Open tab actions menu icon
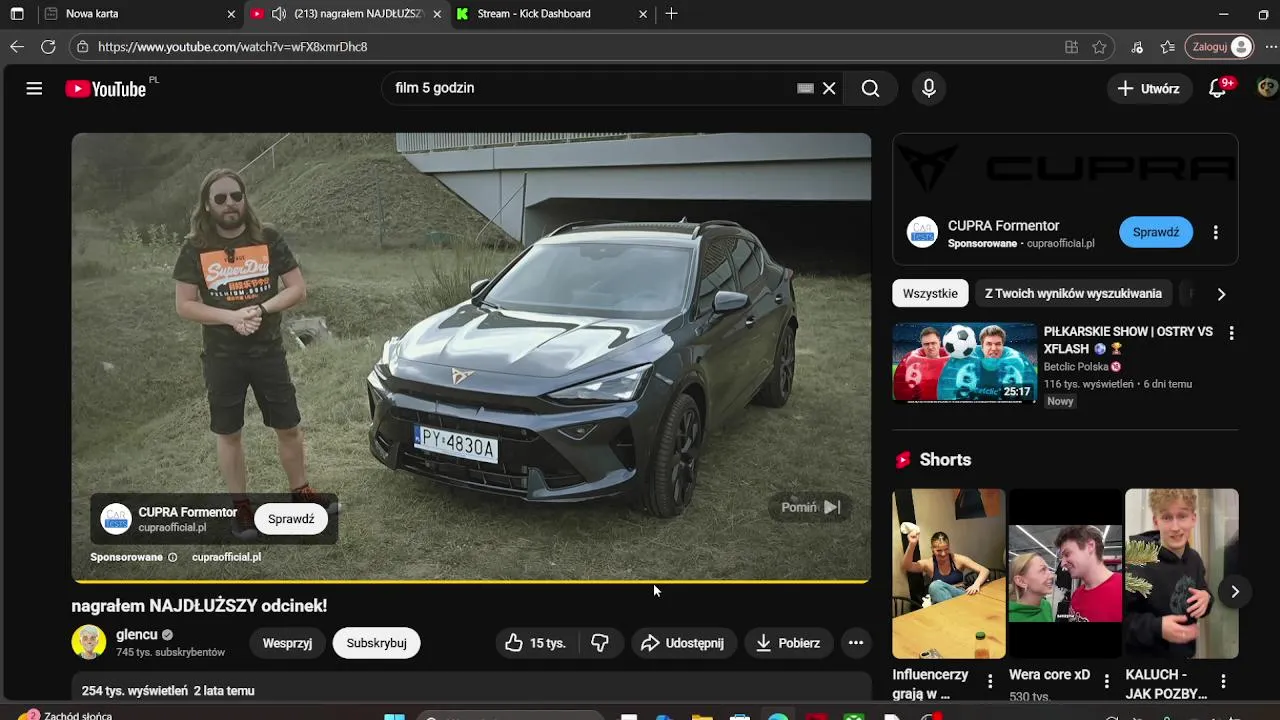This screenshot has width=1280, height=720. pyautogui.click(x=17, y=14)
